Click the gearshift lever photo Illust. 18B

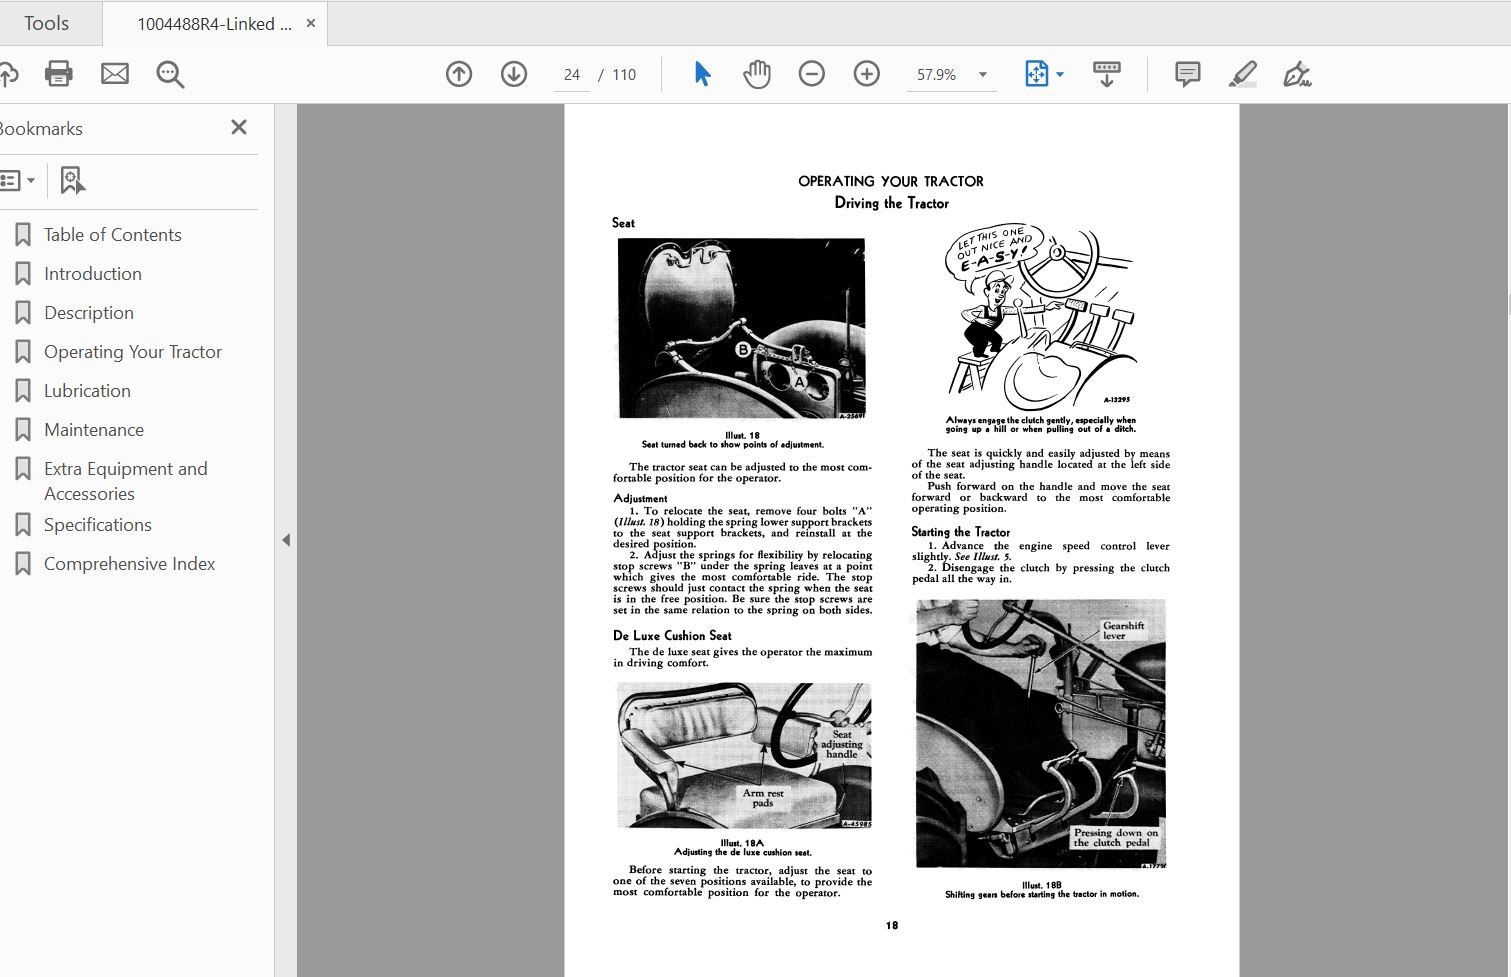coord(1041,734)
